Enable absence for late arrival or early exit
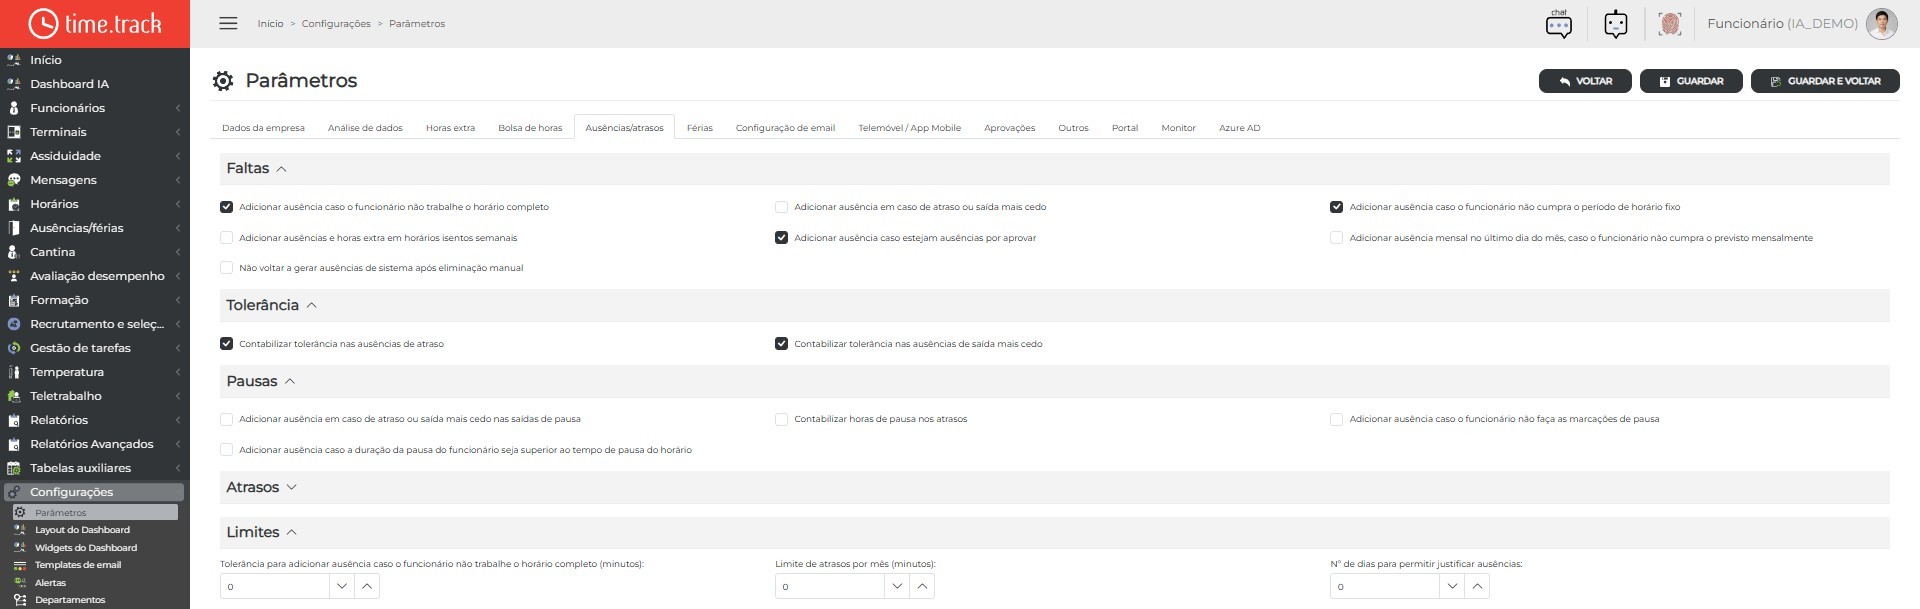The width and height of the screenshot is (1920, 609). pyautogui.click(x=782, y=207)
